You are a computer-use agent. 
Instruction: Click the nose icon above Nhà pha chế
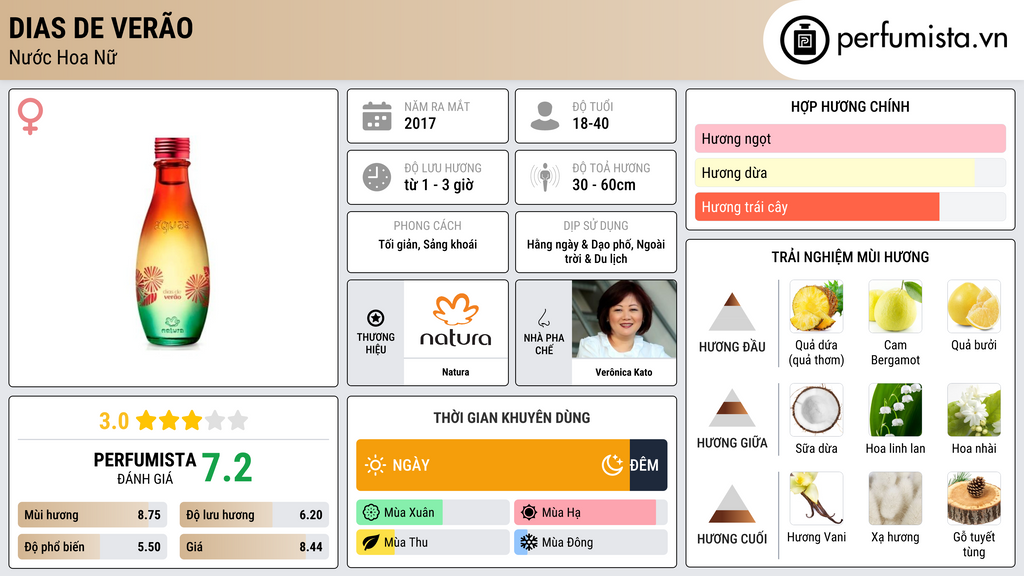[543, 318]
